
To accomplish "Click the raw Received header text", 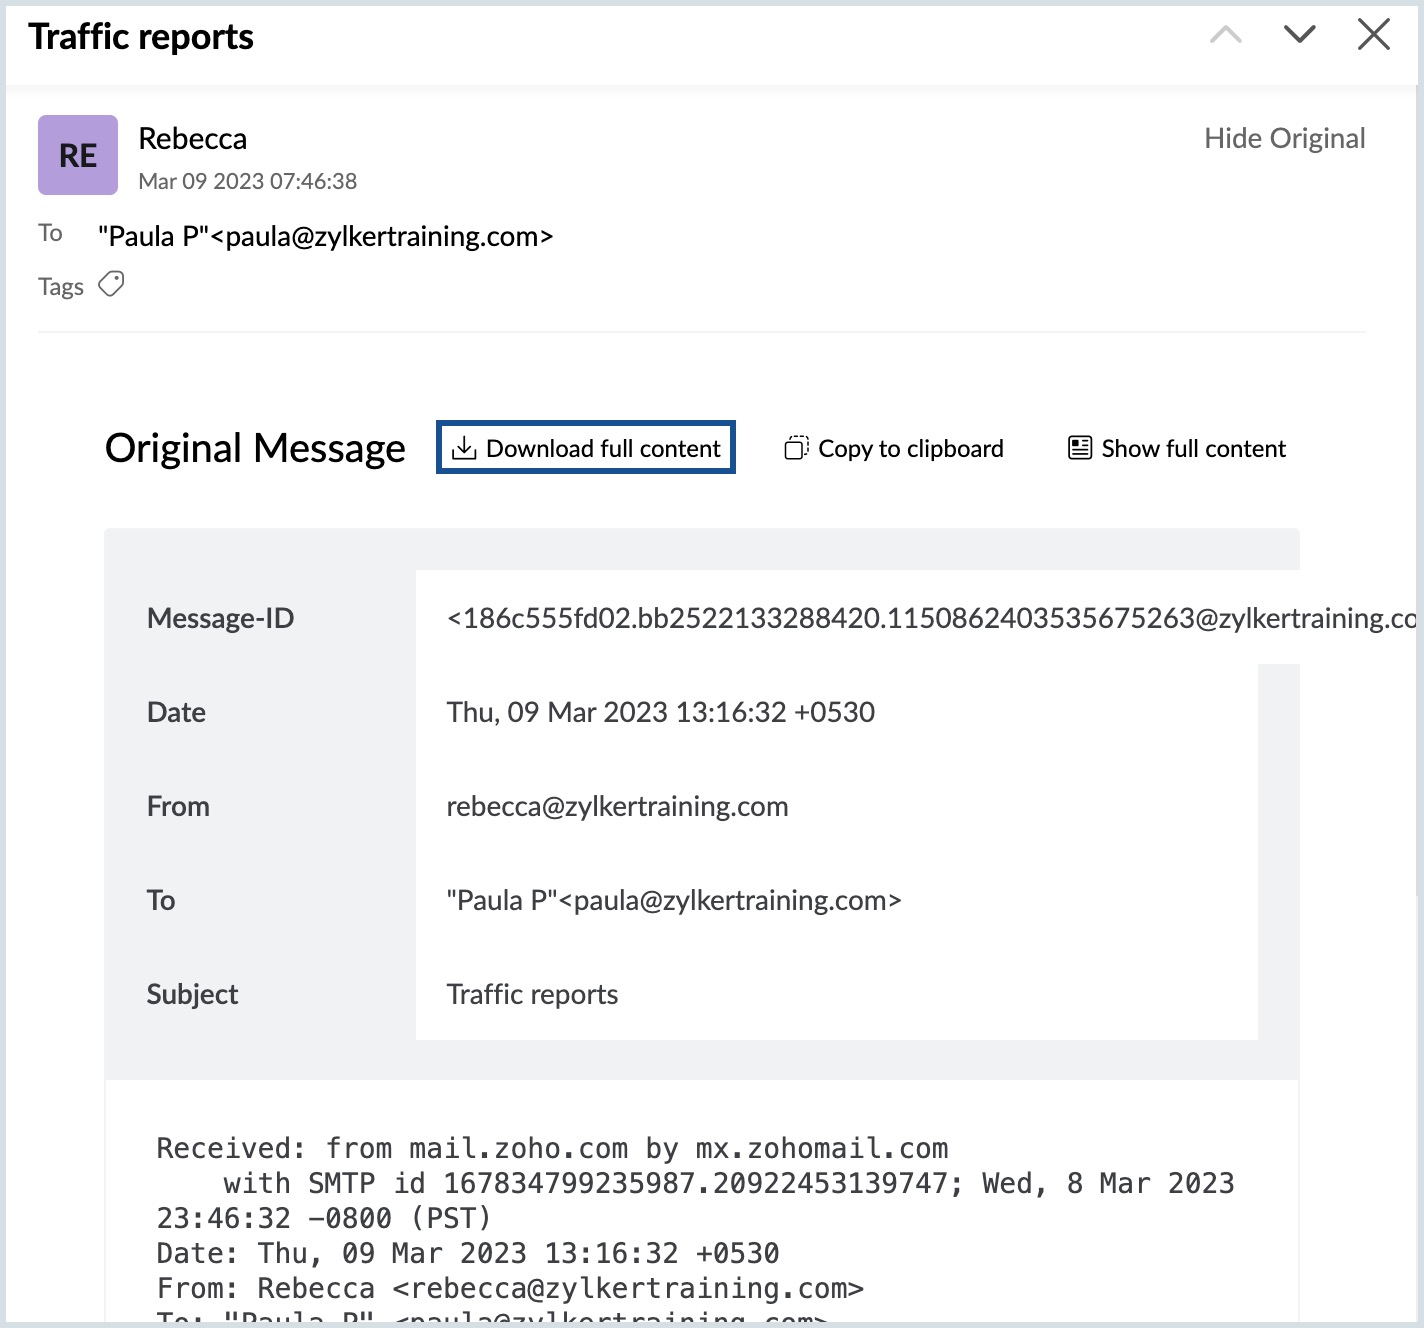I will (552, 1148).
